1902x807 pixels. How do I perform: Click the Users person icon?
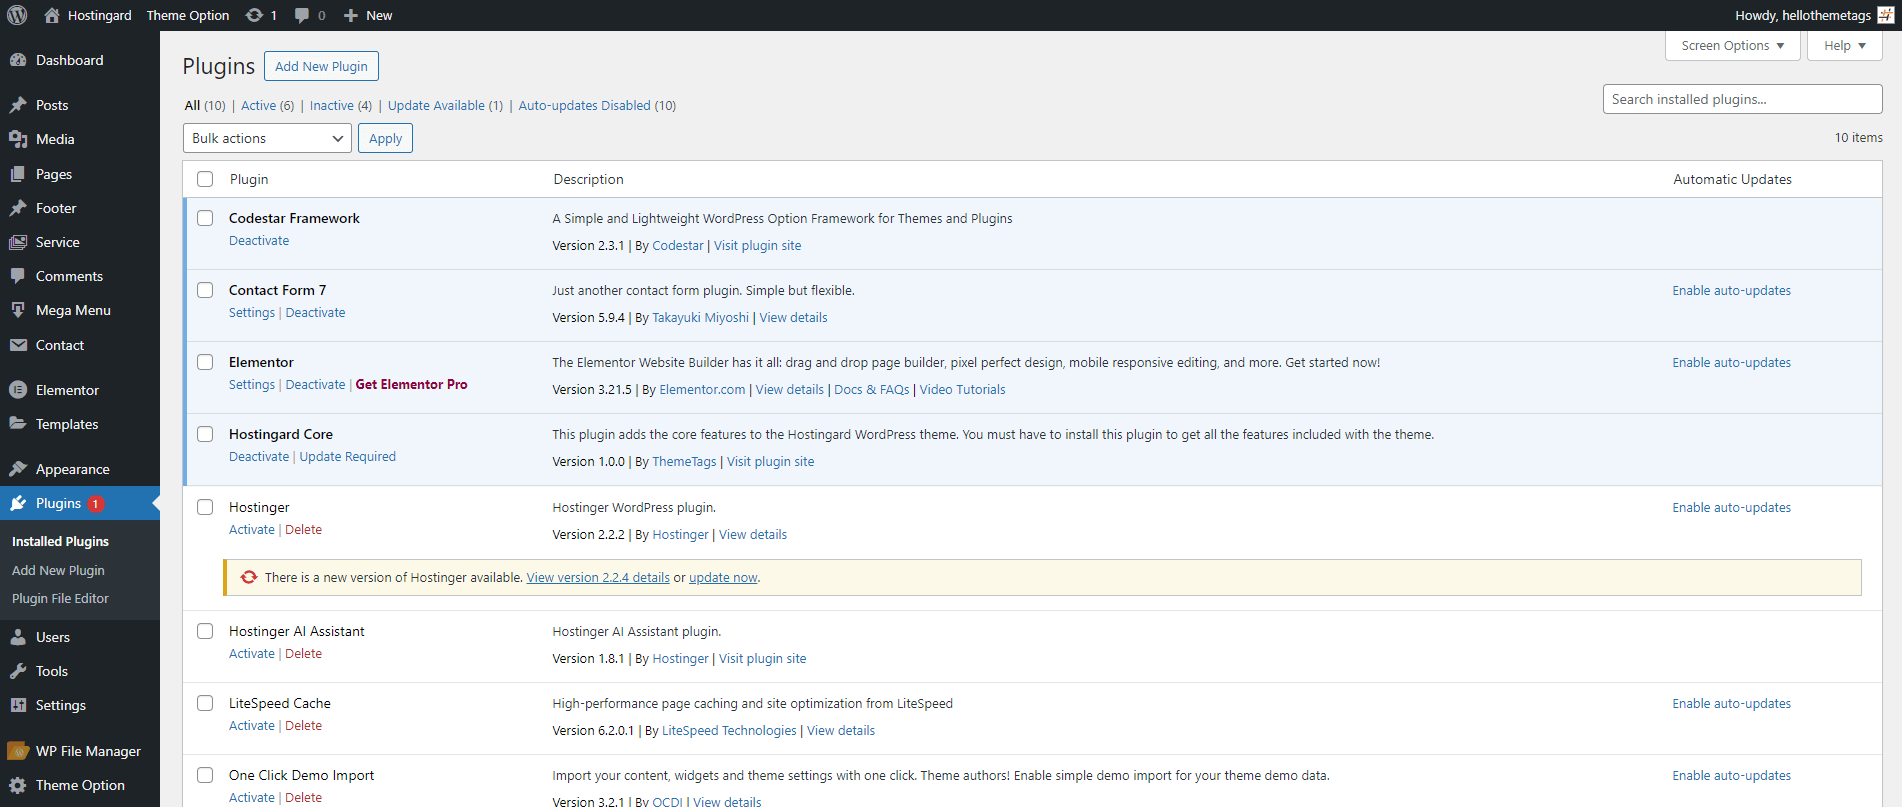[18, 637]
